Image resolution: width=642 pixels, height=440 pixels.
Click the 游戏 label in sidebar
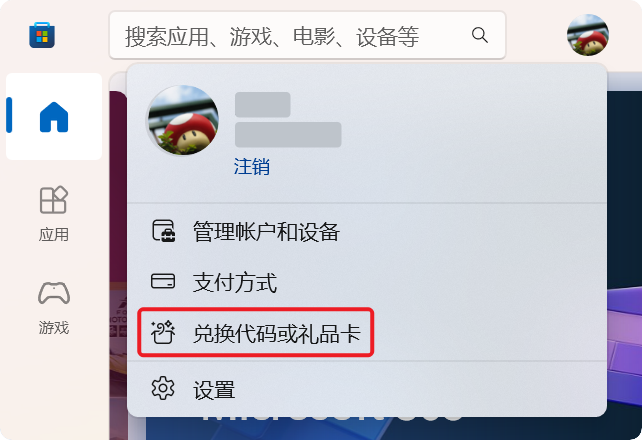pyautogui.click(x=54, y=327)
